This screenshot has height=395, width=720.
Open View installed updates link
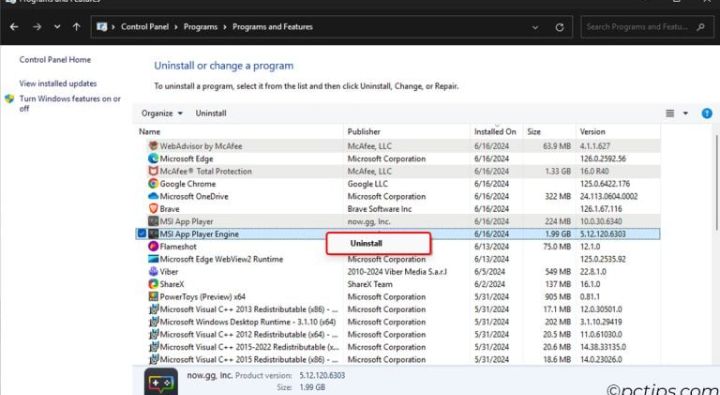point(58,84)
